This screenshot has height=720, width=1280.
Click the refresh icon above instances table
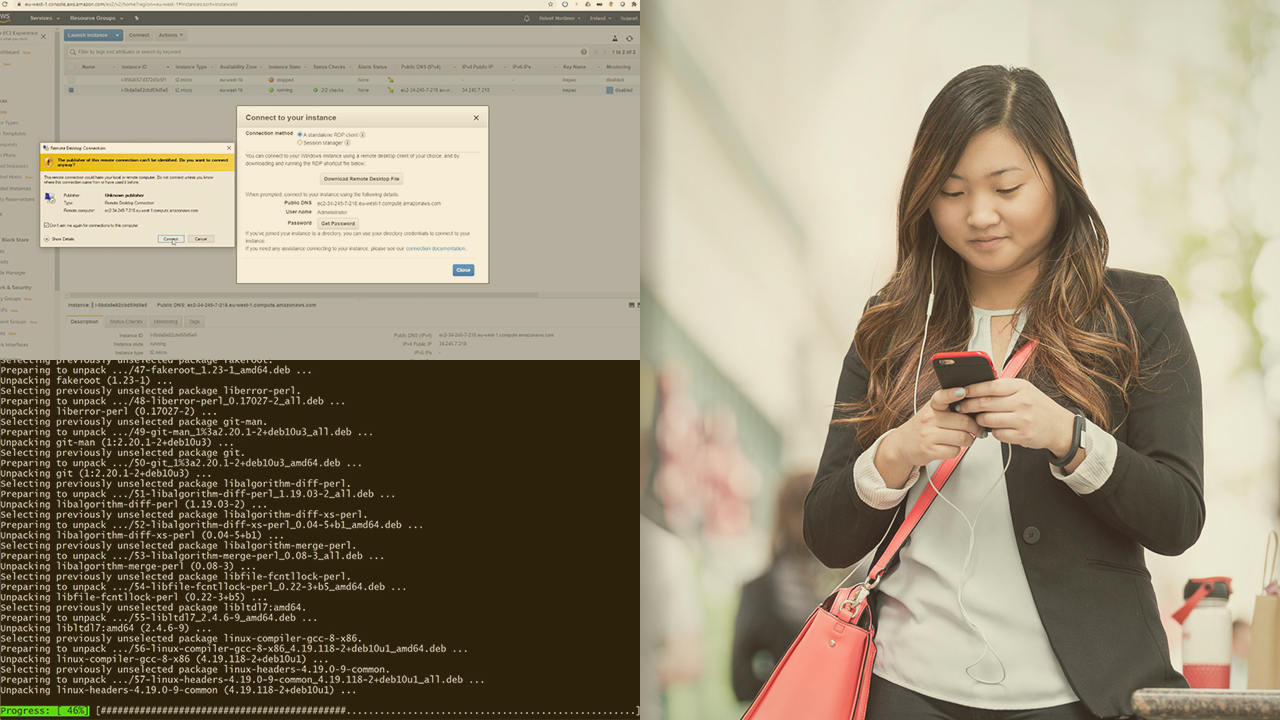click(629, 38)
